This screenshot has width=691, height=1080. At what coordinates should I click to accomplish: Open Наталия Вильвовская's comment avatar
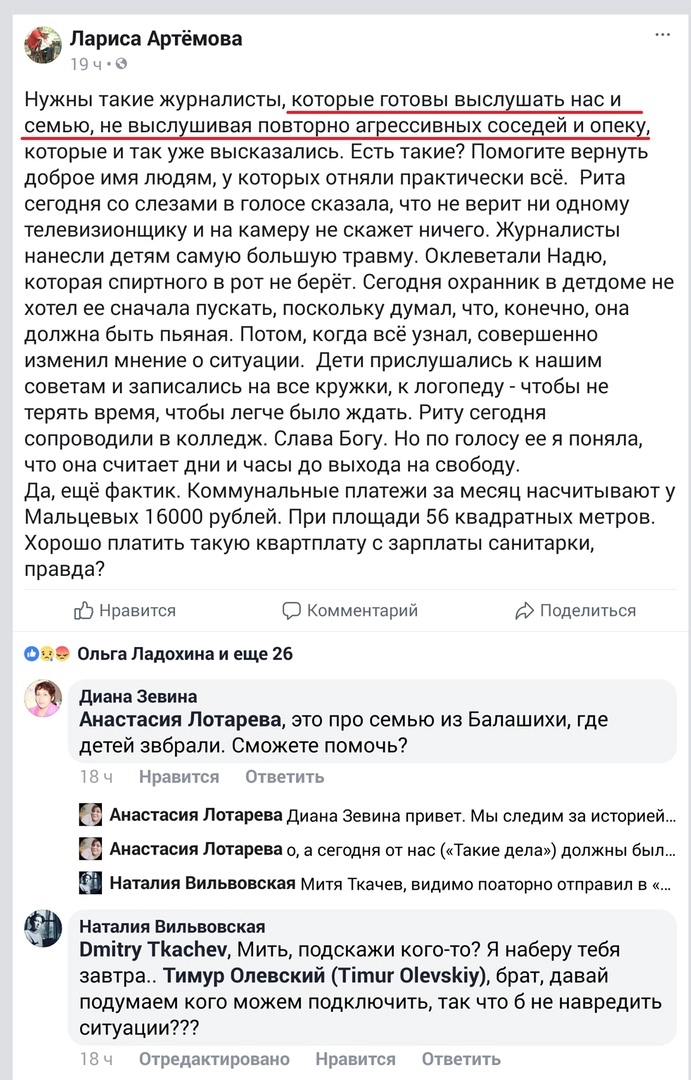click(x=43, y=930)
